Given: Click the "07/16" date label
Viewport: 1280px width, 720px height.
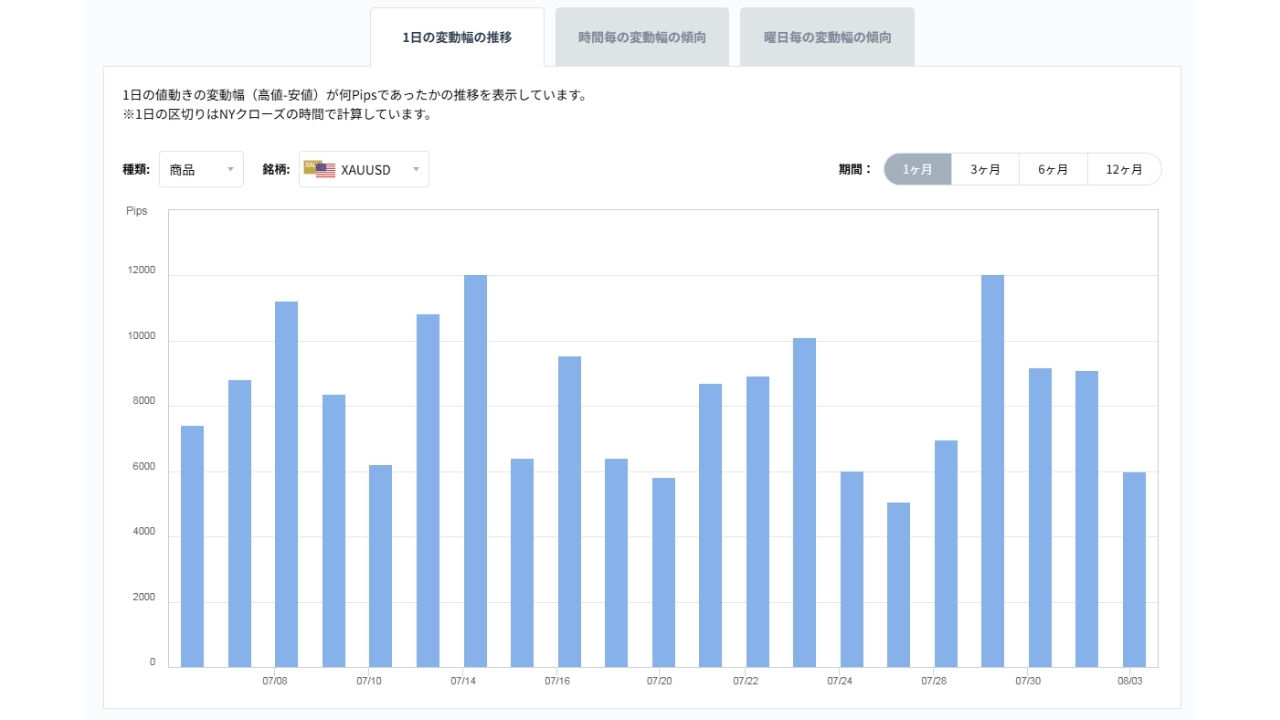Looking at the screenshot, I should click(557, 681).
